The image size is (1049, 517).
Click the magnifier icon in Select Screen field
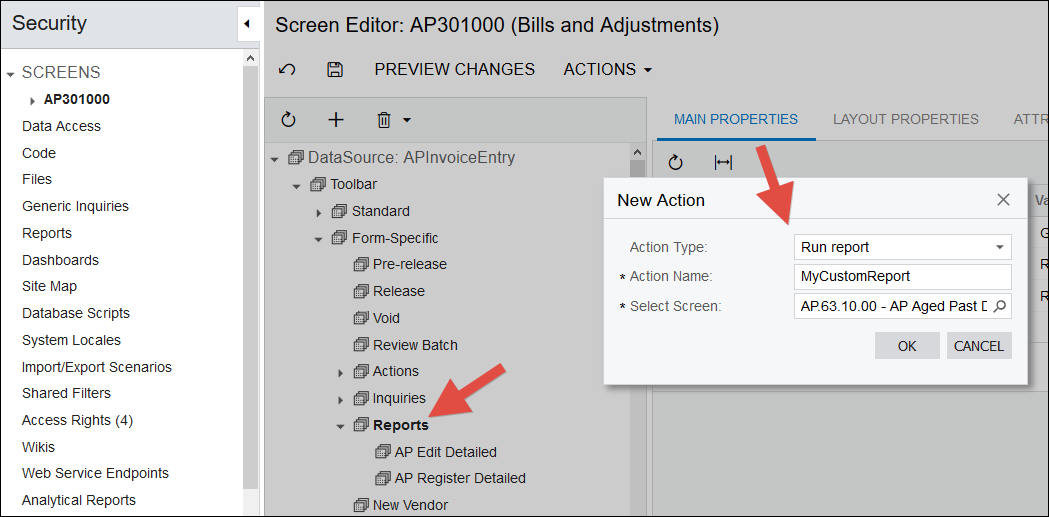[x=999, y=306]
